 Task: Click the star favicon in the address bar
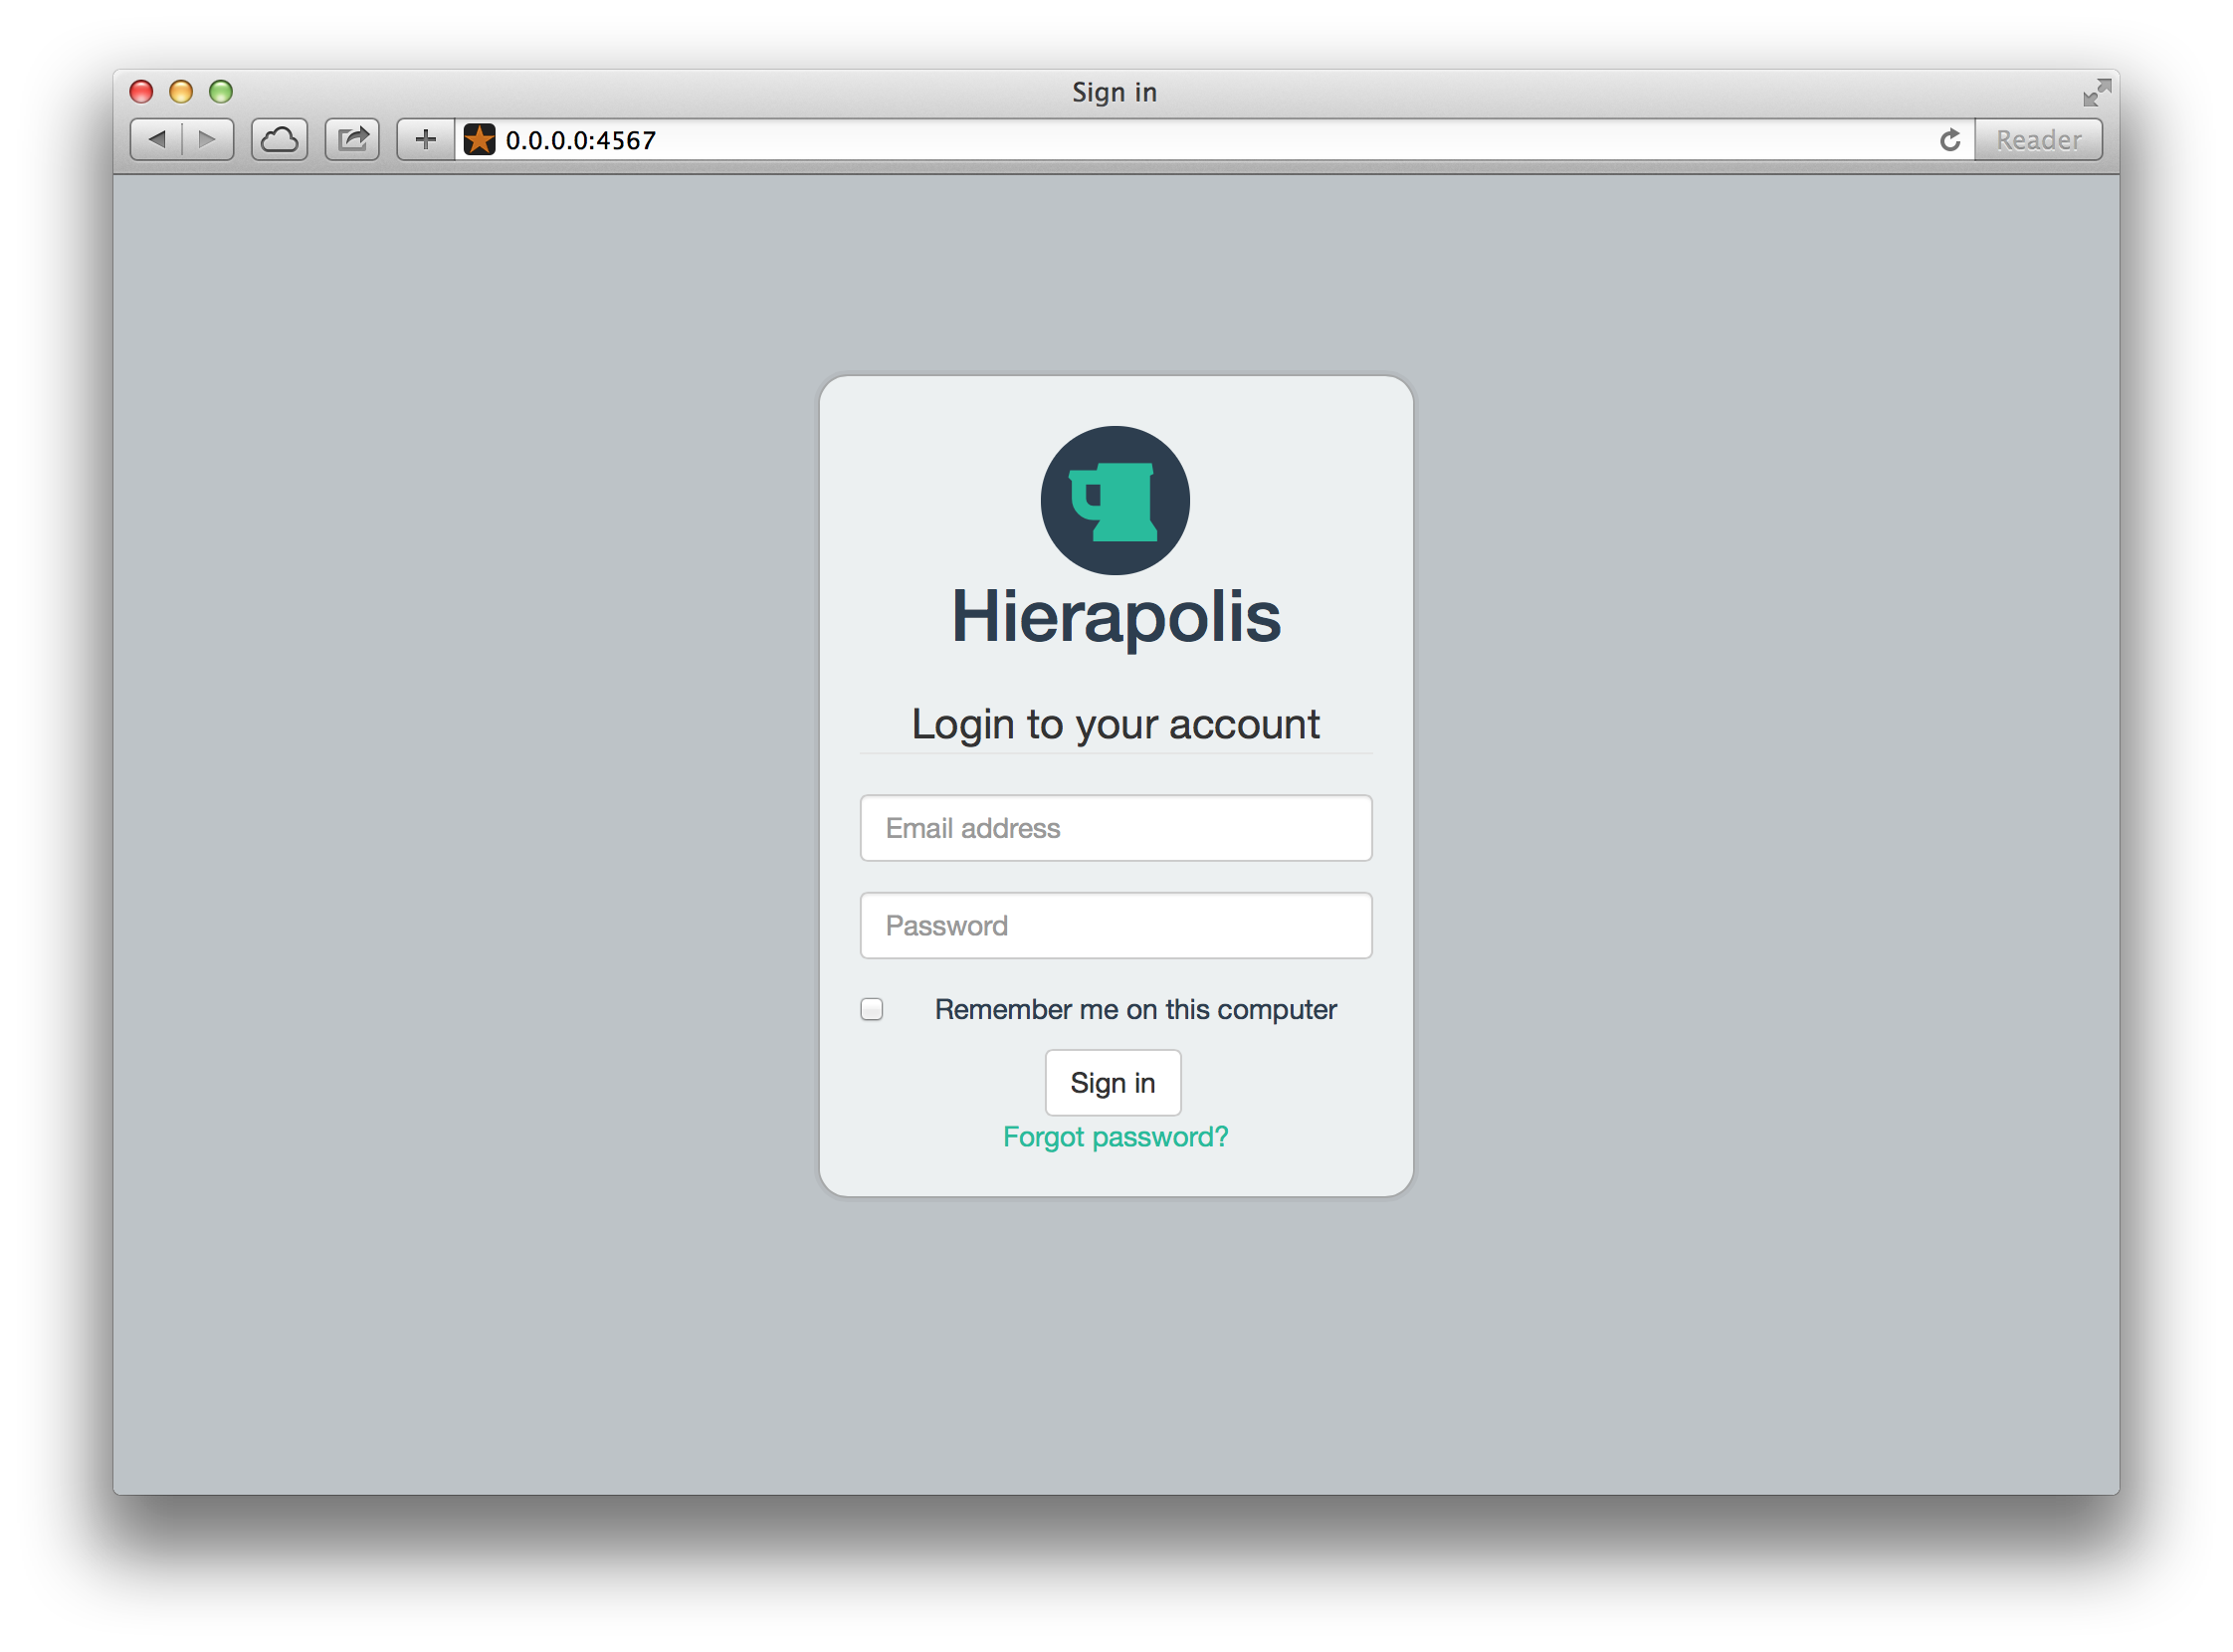(480, 139)
